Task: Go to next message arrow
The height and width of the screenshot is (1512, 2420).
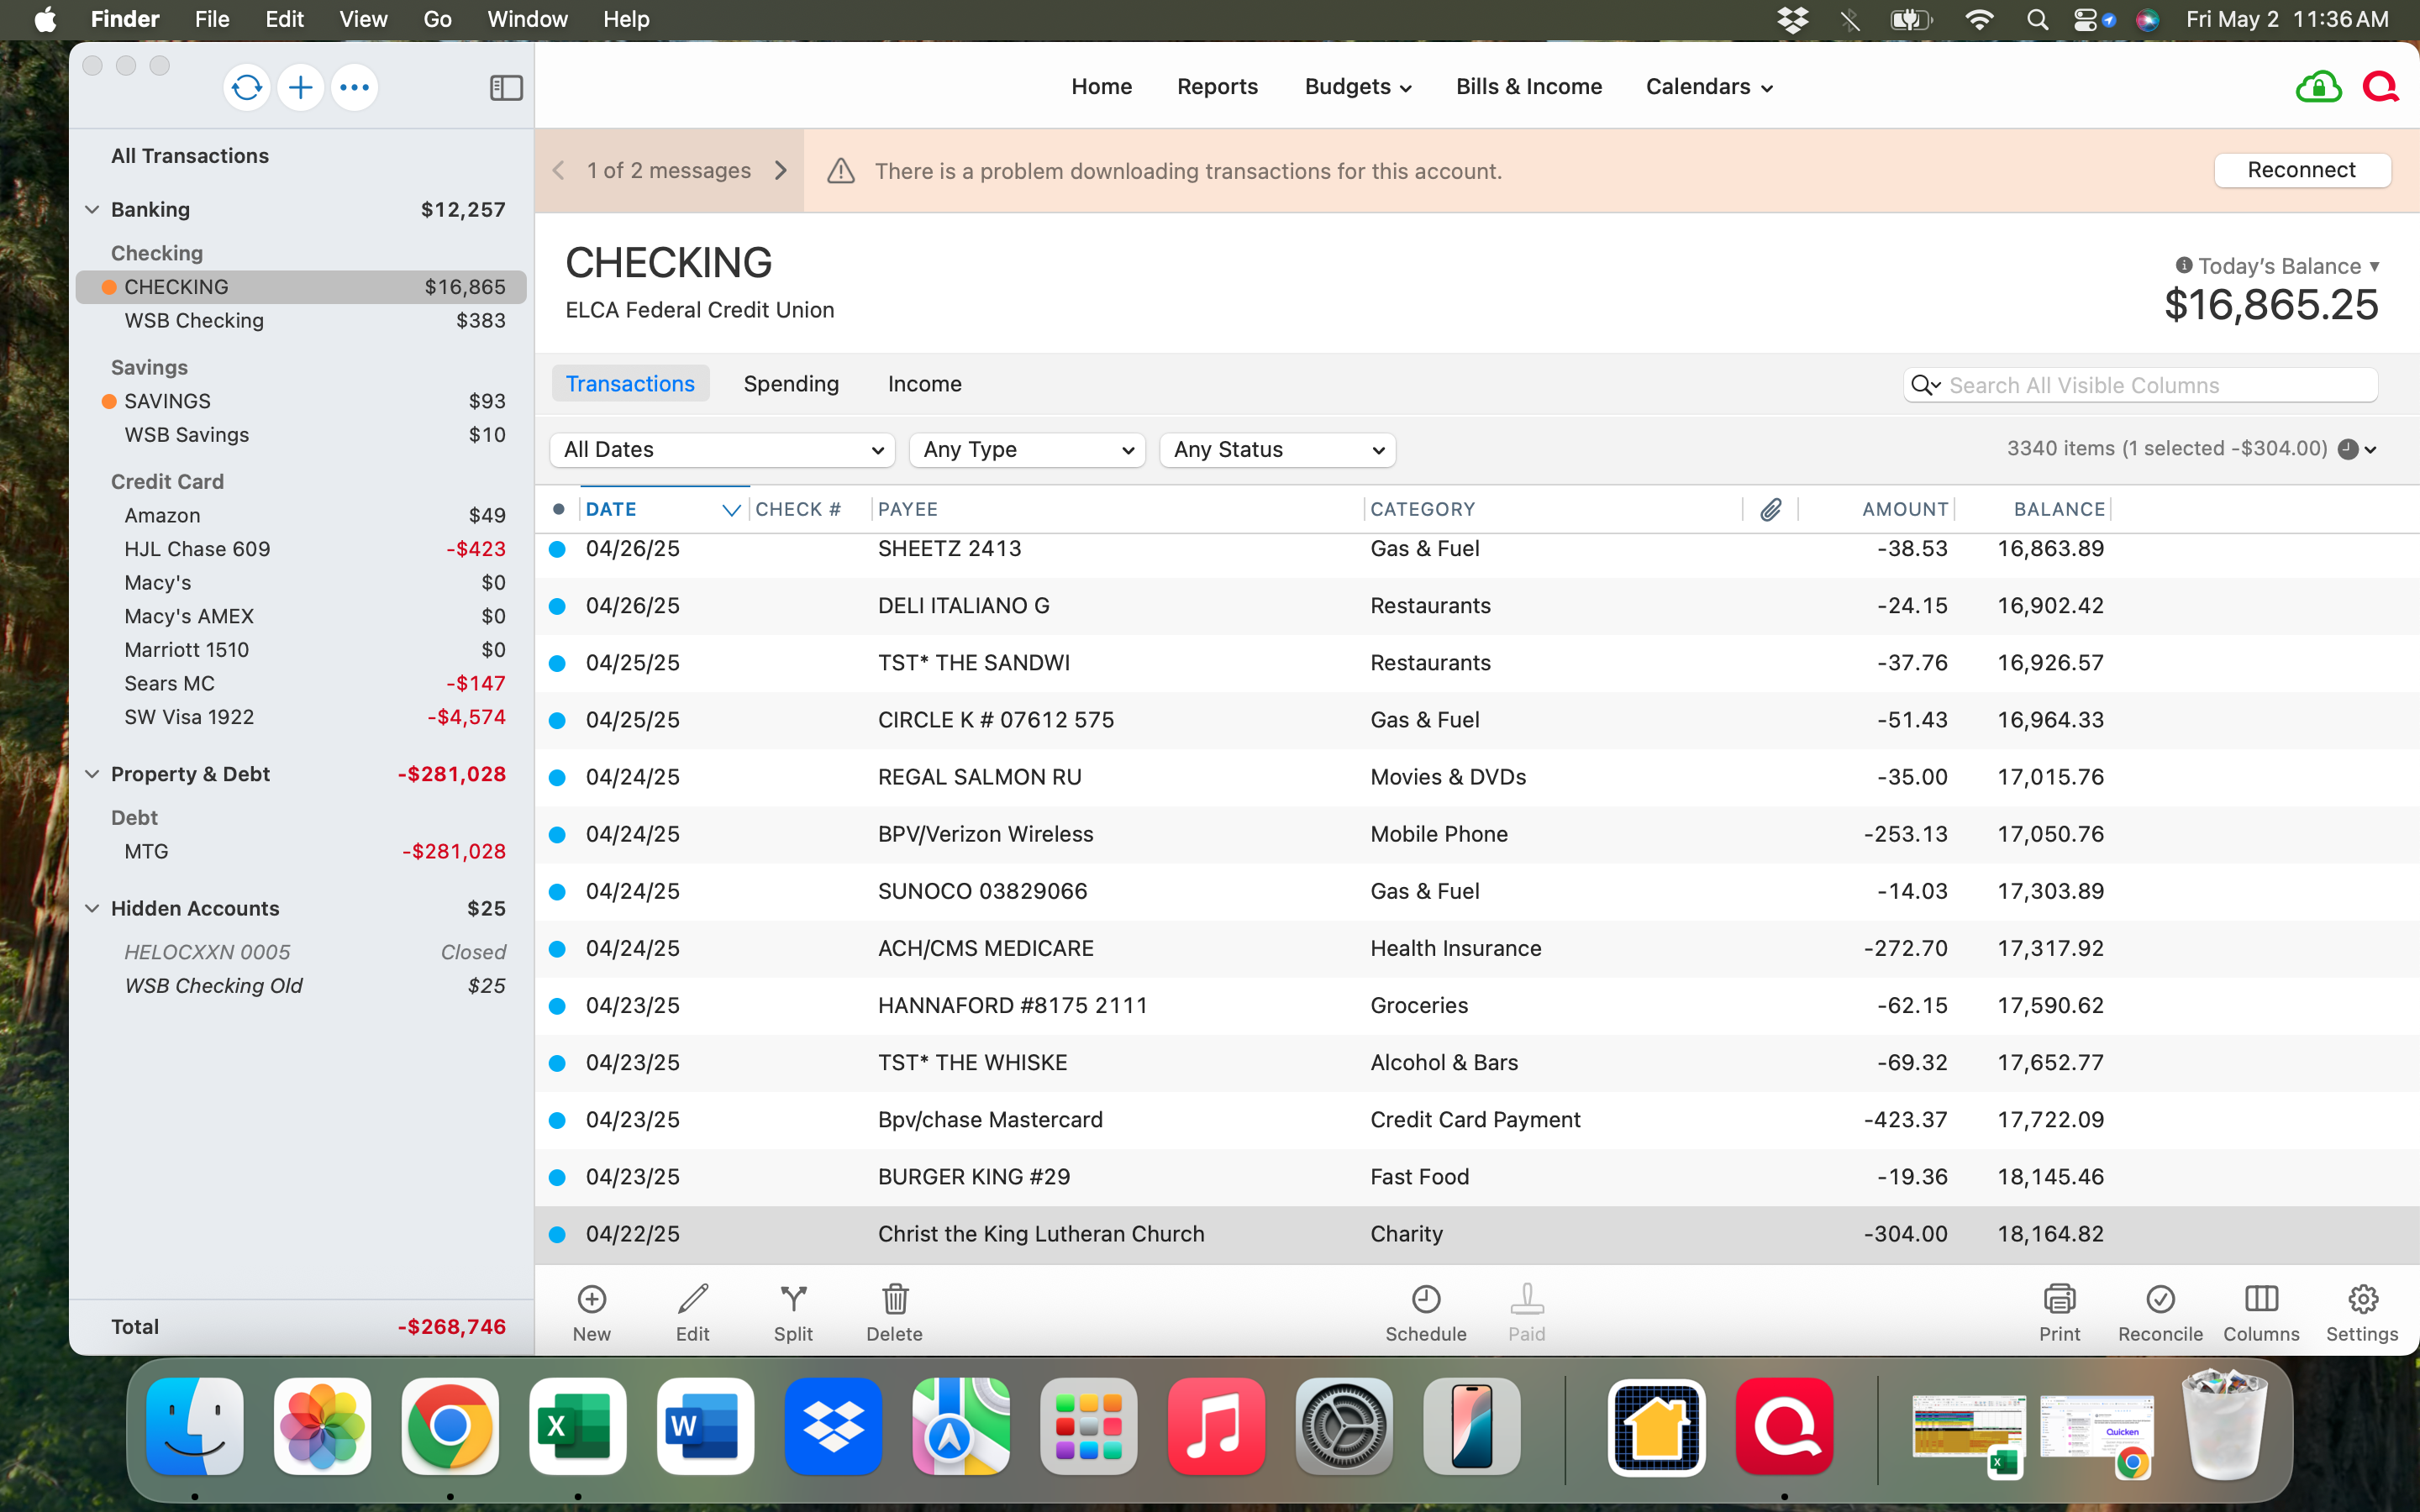Action: coord(781,171)
